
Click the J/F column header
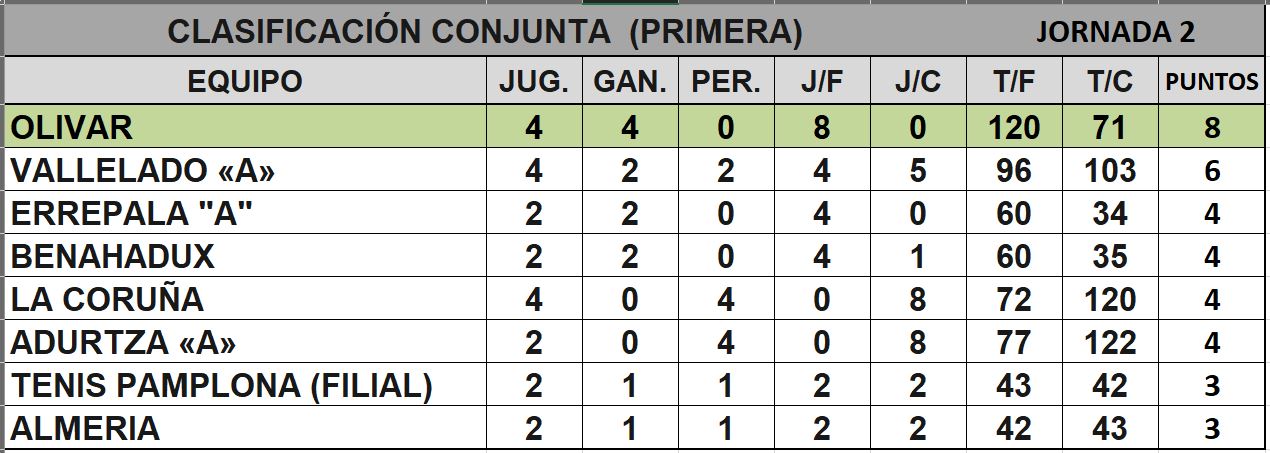[822, 81]
